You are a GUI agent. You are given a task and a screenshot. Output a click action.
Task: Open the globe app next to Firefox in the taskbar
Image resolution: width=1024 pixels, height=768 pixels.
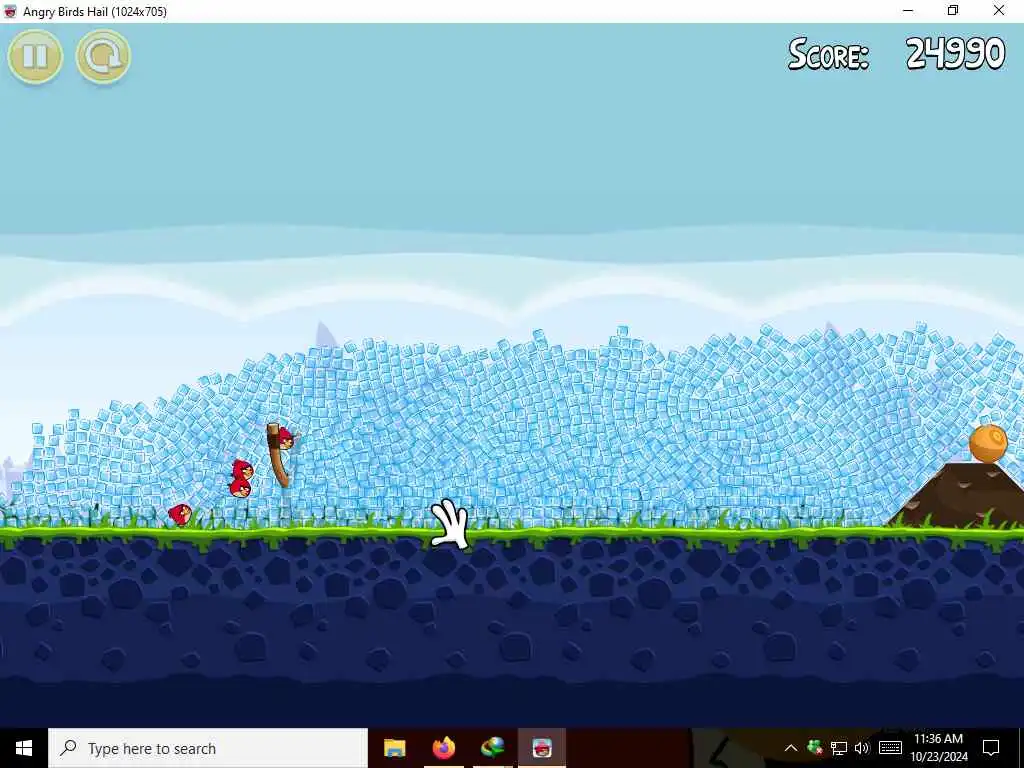[x=493, y=748]
